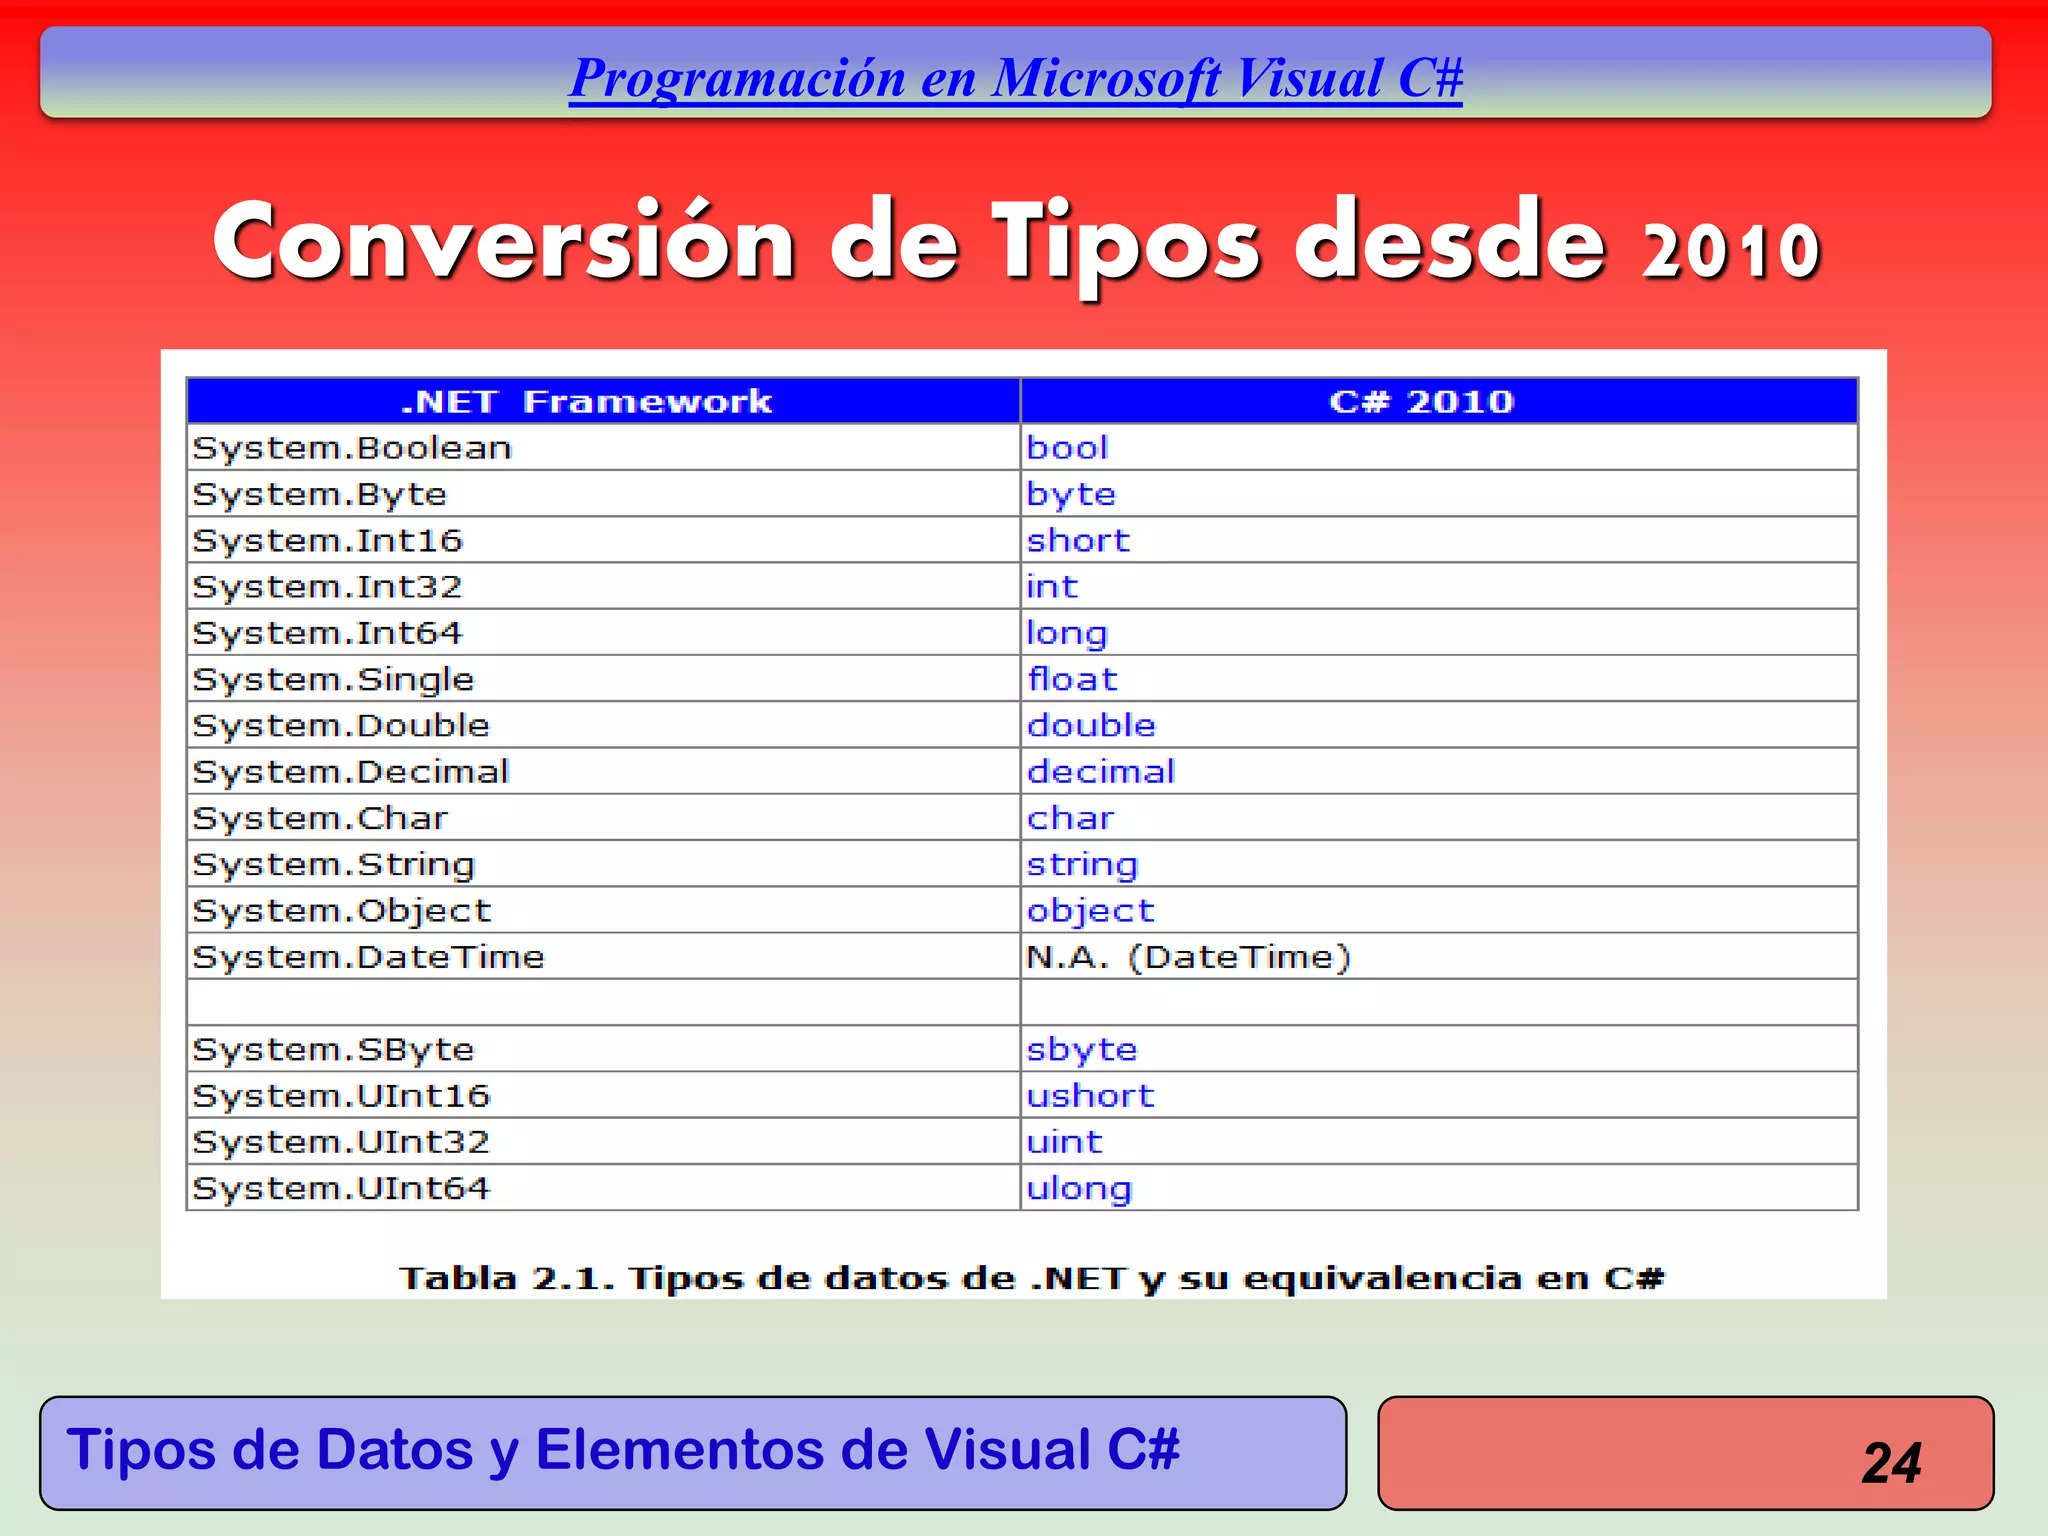Select the ushort keyword cell
The width and height of the screenshot is (2048, 1536).
[x=1439, y=1095]
